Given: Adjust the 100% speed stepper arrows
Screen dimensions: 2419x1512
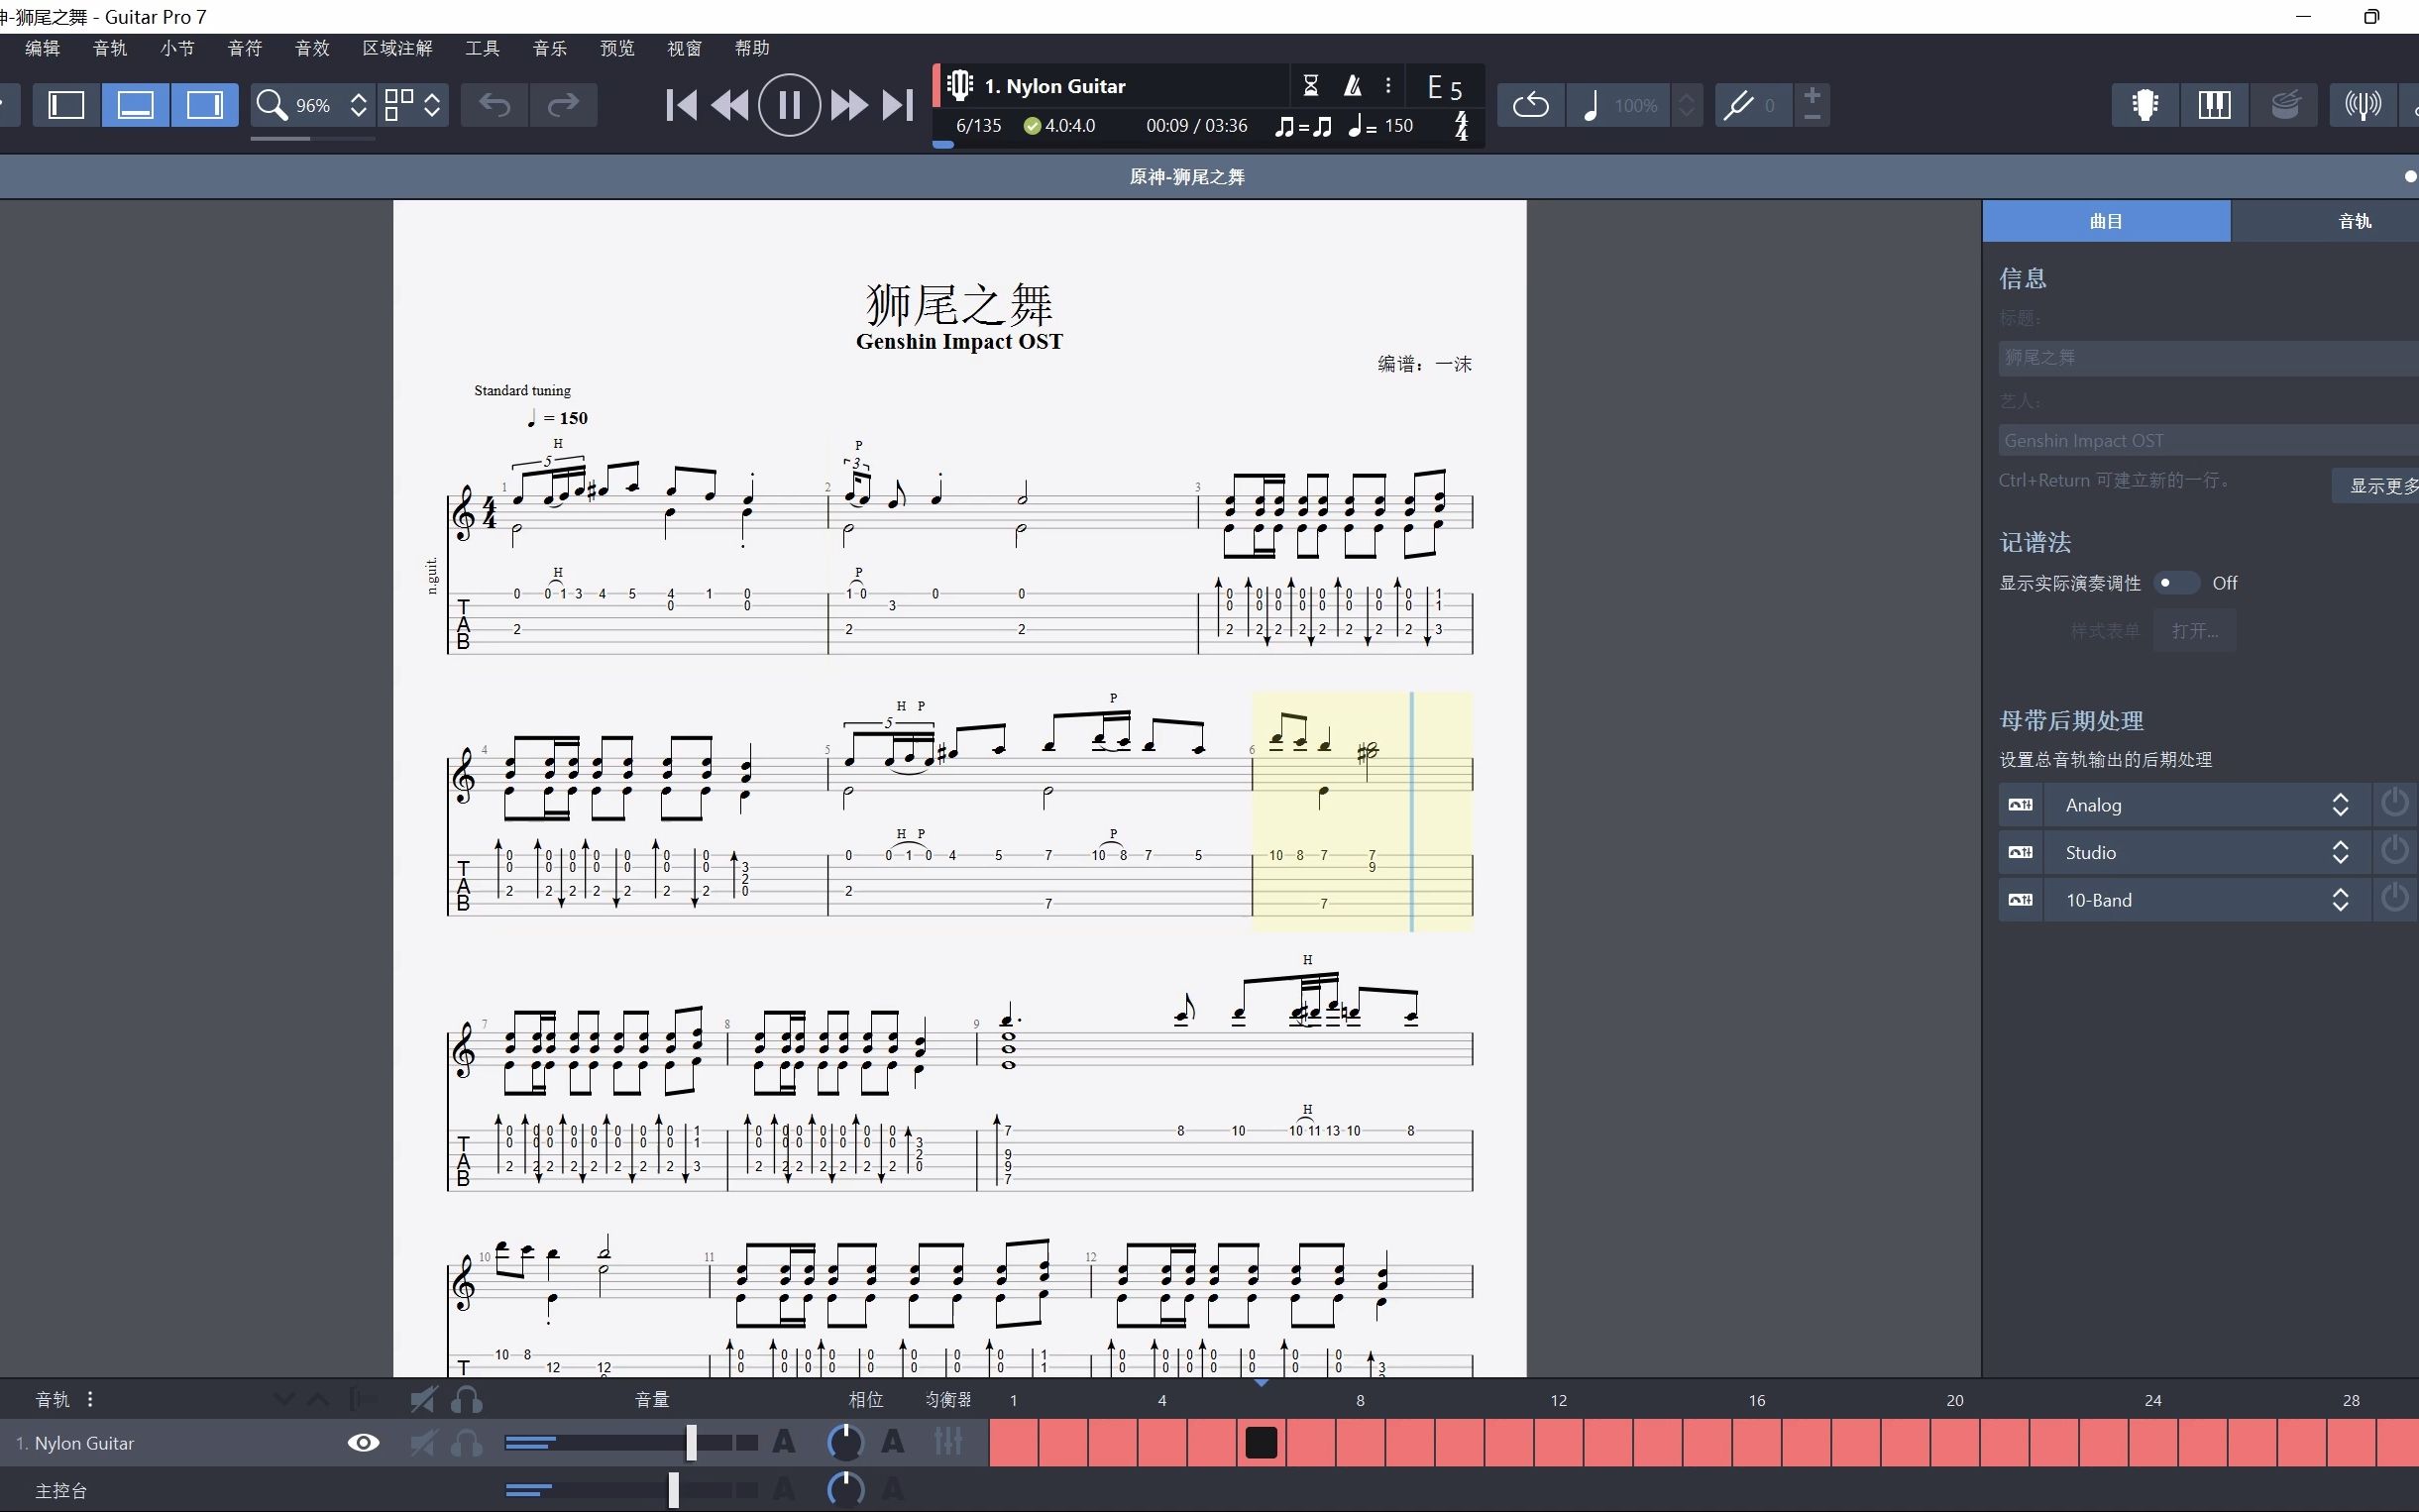Looking at the screenshot, I should tap(1686, 105).
